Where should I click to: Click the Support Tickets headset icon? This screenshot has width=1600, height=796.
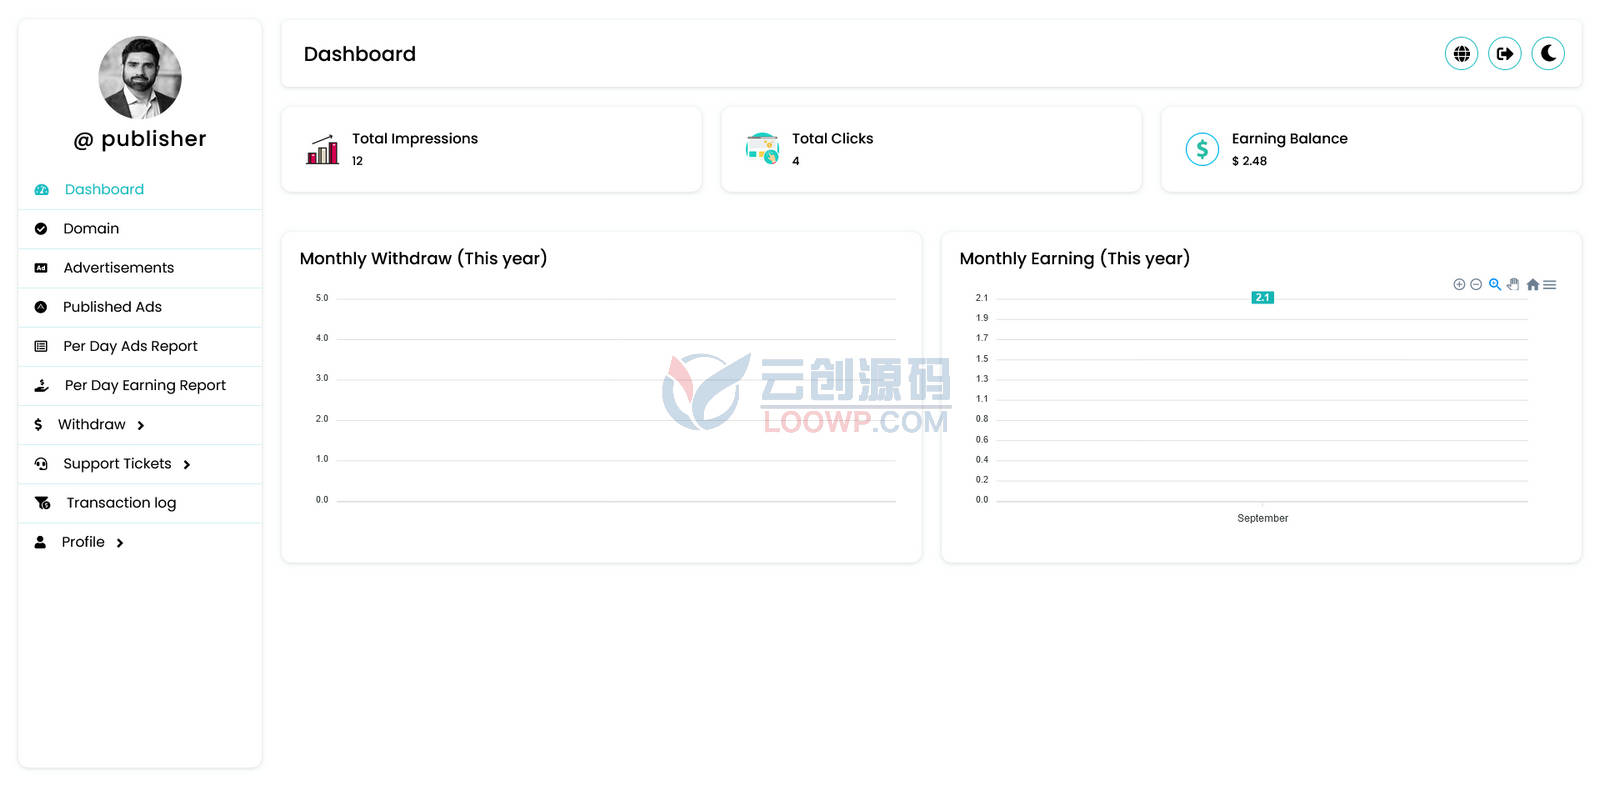[41, 464]
